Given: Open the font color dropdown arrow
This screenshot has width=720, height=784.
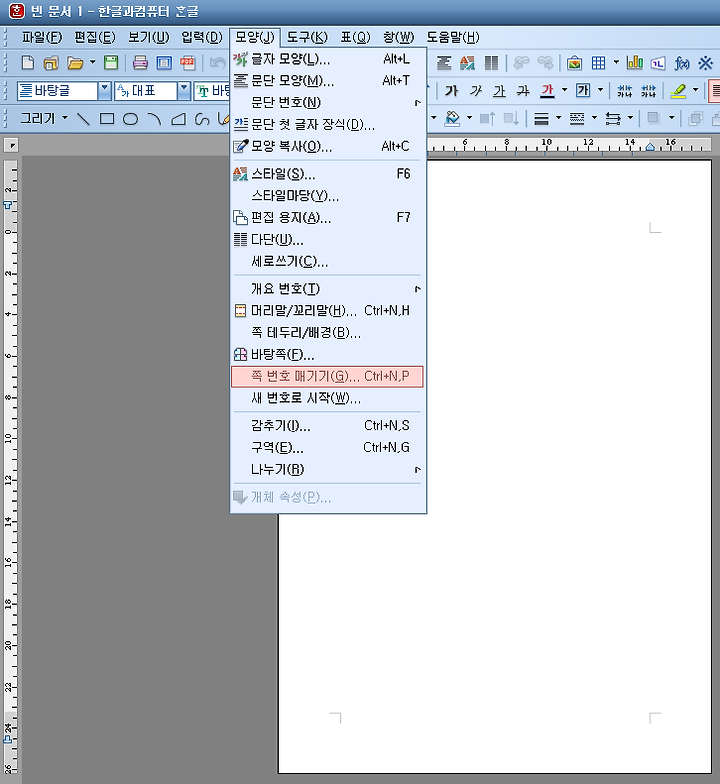Looking at the screenshot, I should 564,90.
